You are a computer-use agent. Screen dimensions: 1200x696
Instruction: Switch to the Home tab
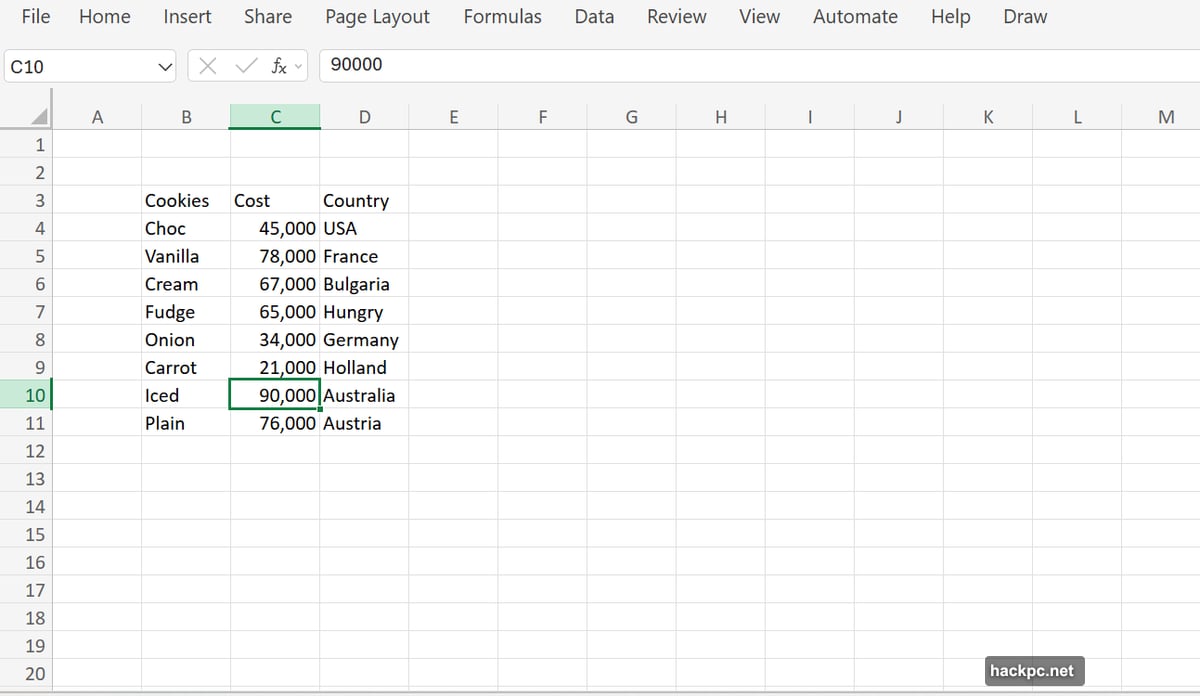(104, 16)
